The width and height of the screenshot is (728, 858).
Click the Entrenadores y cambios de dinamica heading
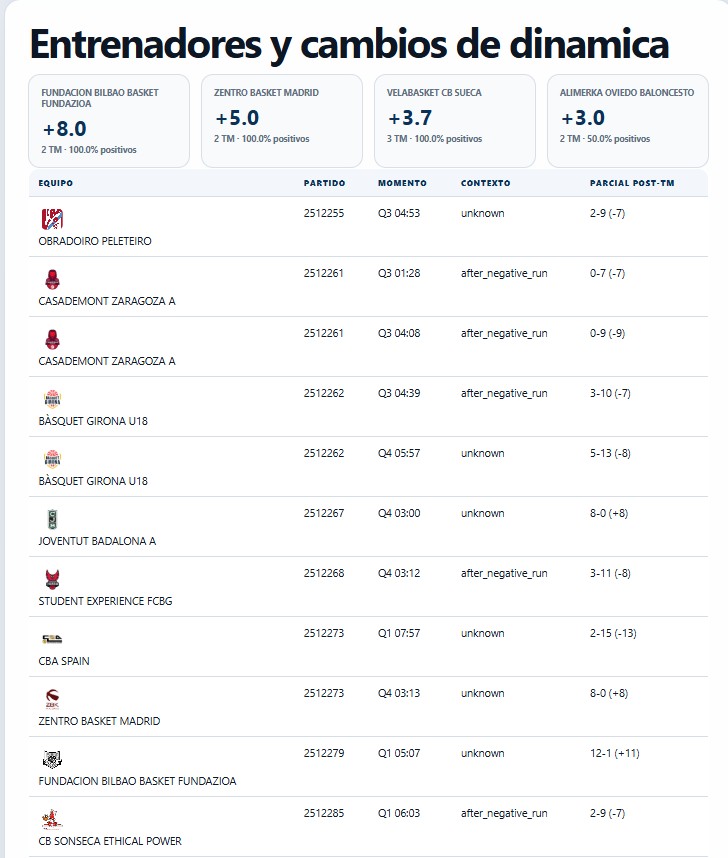(349, 45)
